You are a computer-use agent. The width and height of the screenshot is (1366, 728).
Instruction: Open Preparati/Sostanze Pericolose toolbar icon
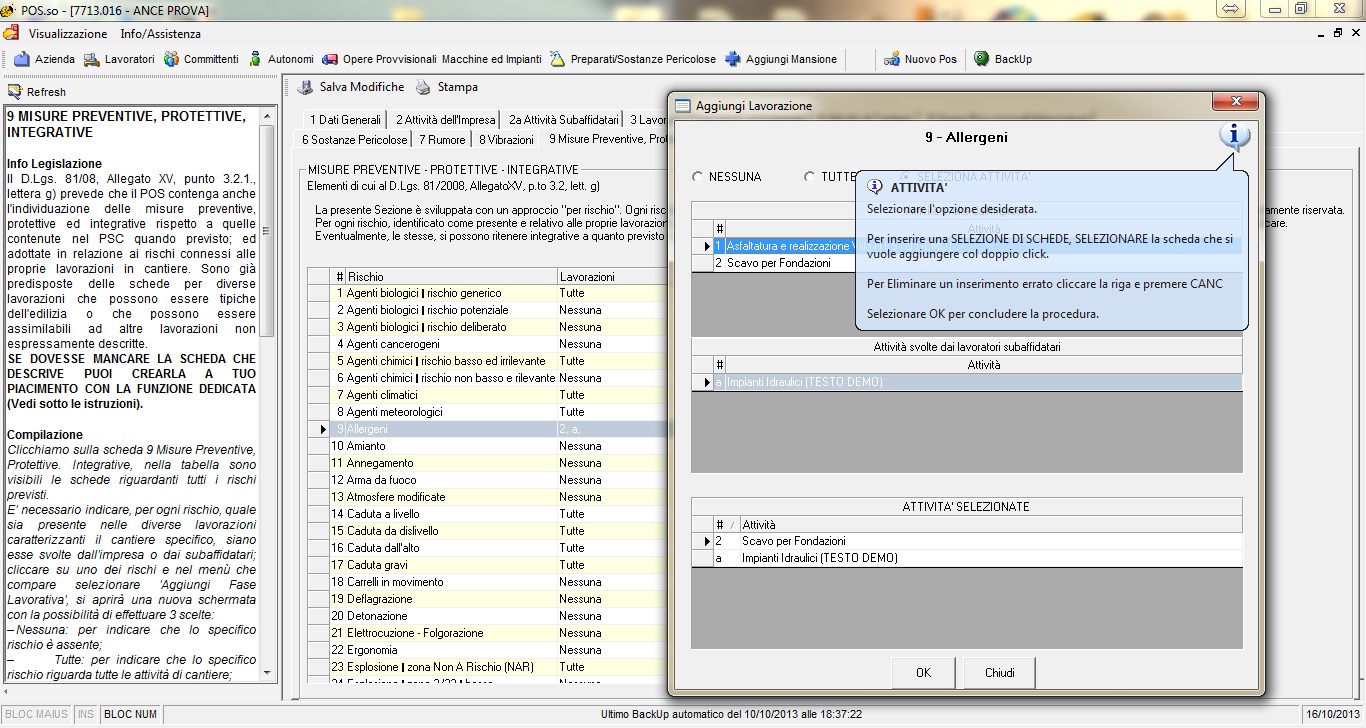click(x=557, y=59)
